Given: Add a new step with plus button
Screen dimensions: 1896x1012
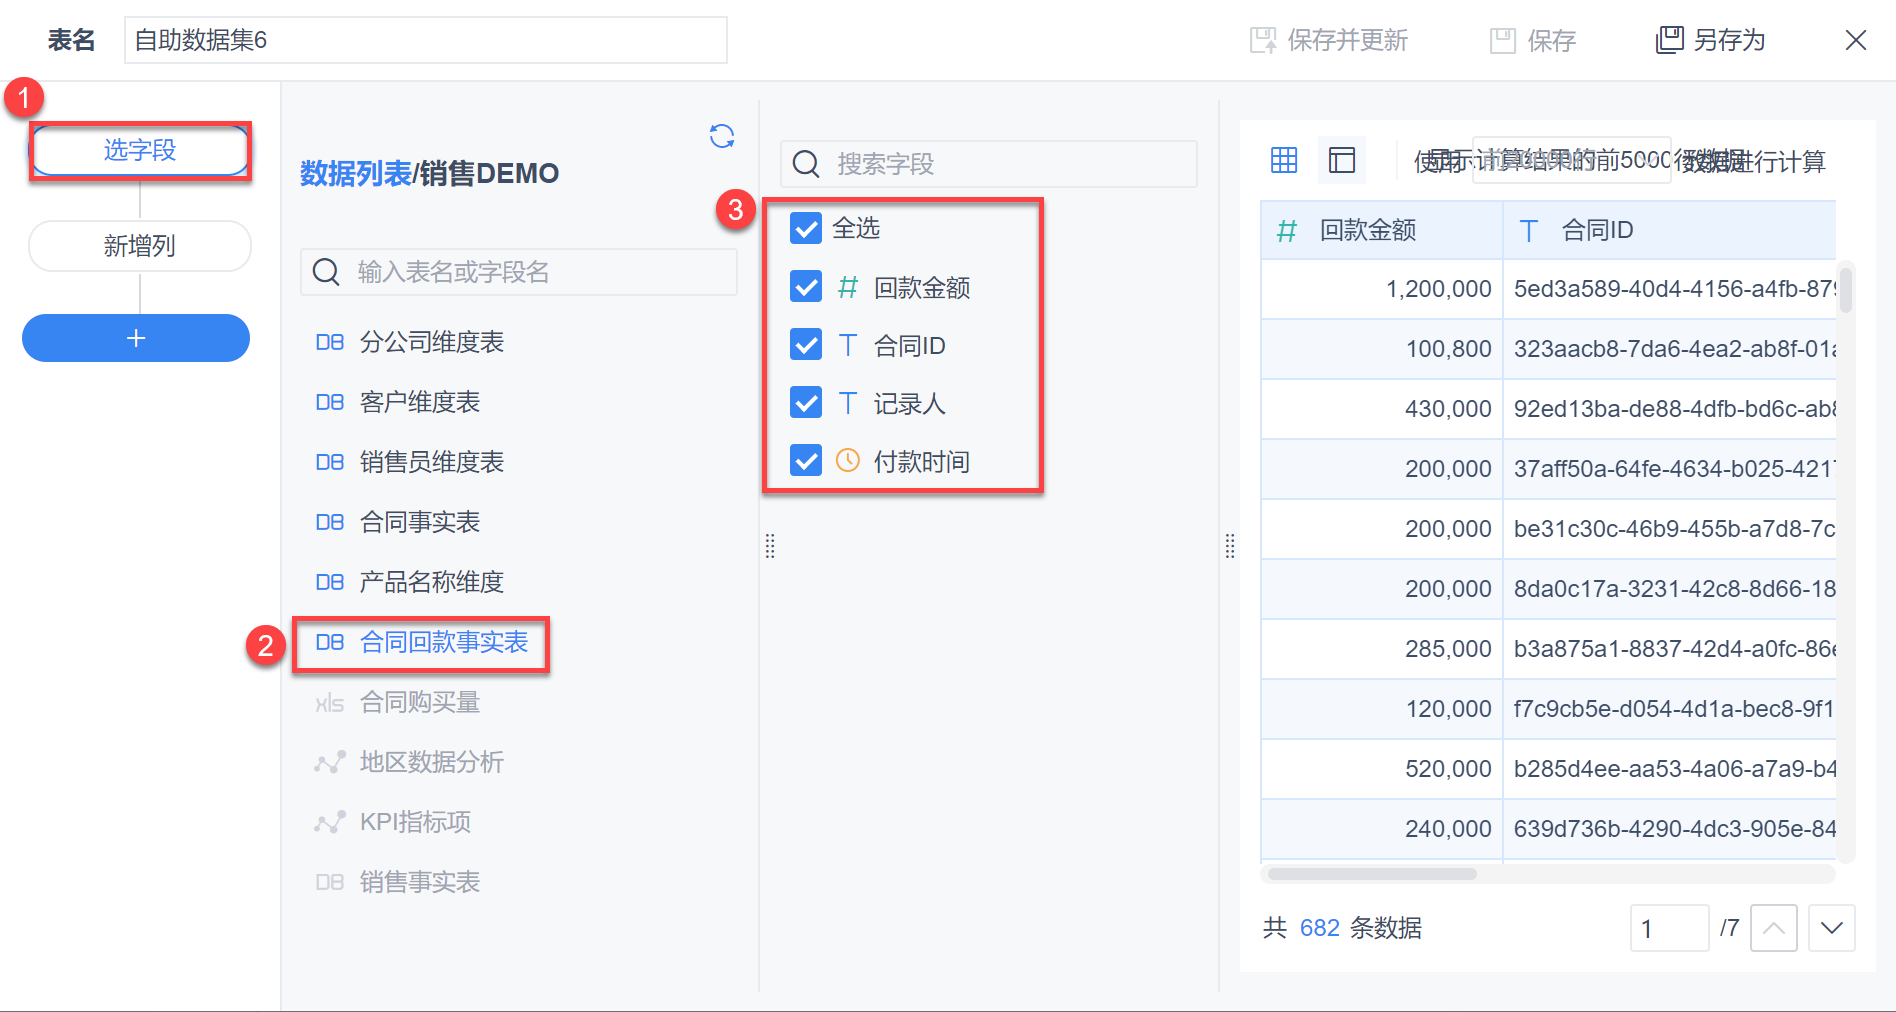Looking at the screenshot, I should [136, 338].
